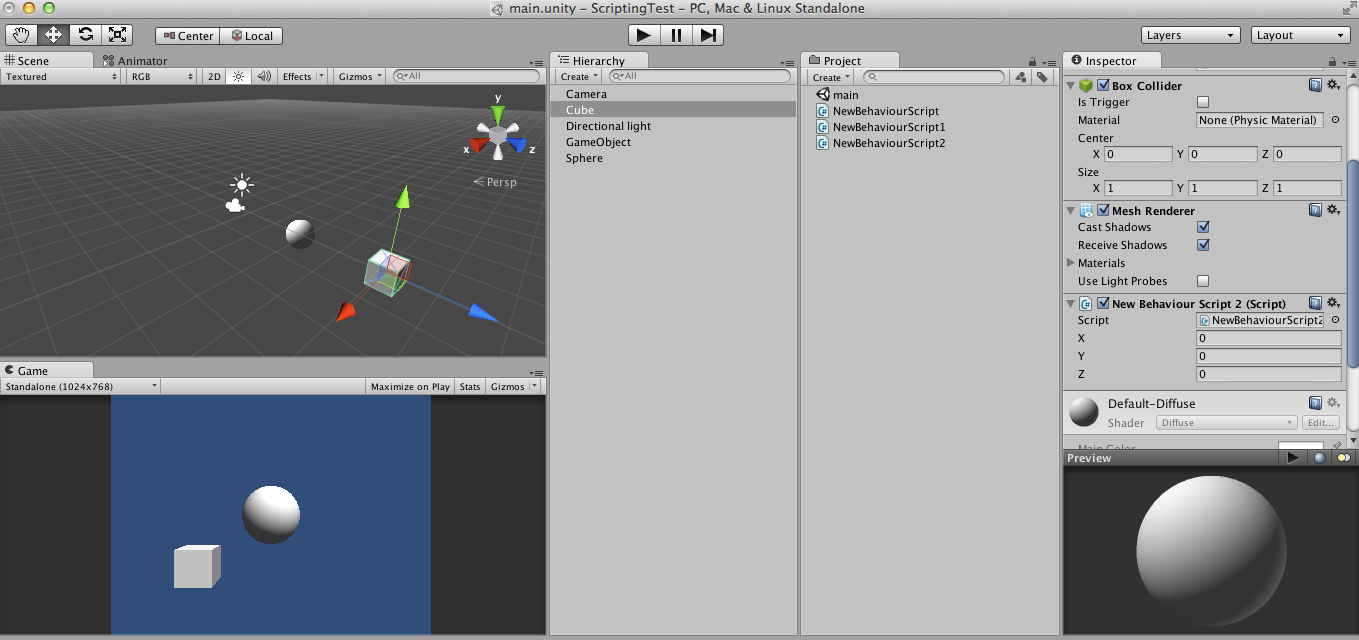Select Sphere in the Hierarchy
Image resolution: width=1359 pixels, height=640 pixels.
[584, 158]
